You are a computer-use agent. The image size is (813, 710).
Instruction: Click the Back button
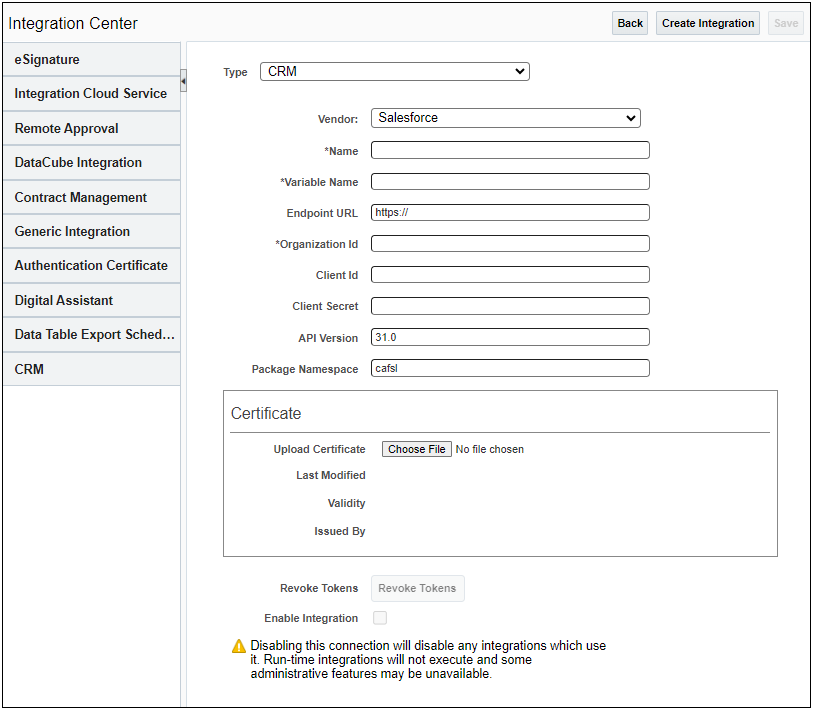tap(629, 22)
